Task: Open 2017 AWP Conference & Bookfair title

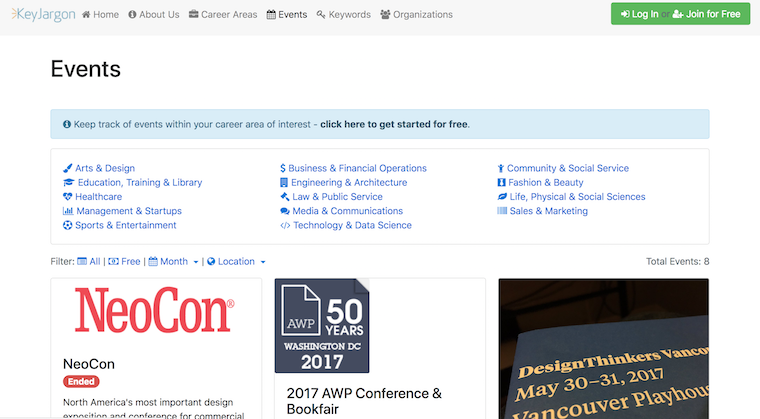Action: pos(364,401)
